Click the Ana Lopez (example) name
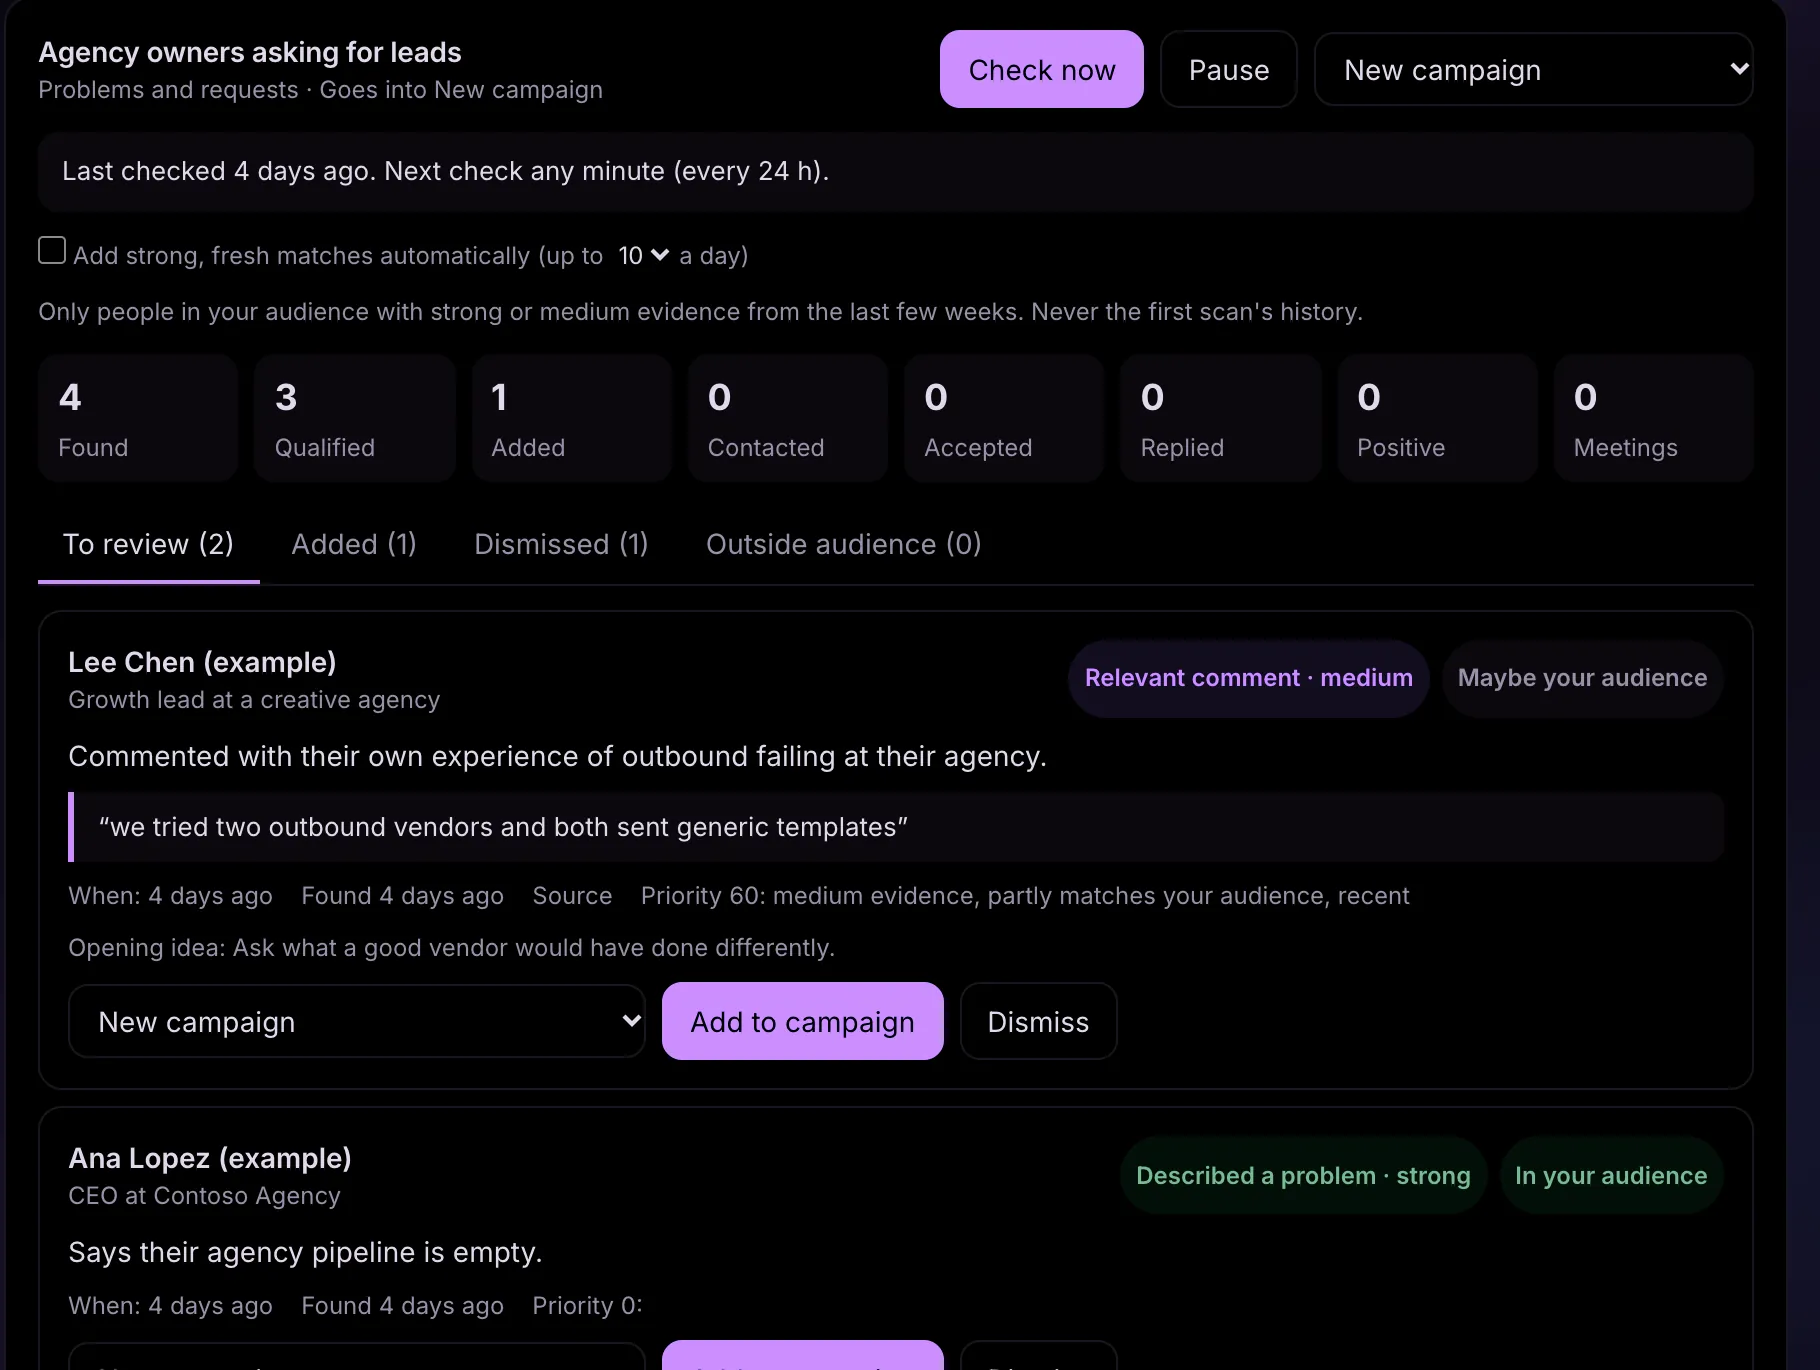The height and width of the screenshot is (1370, 1820). [x=210, y=1158]
